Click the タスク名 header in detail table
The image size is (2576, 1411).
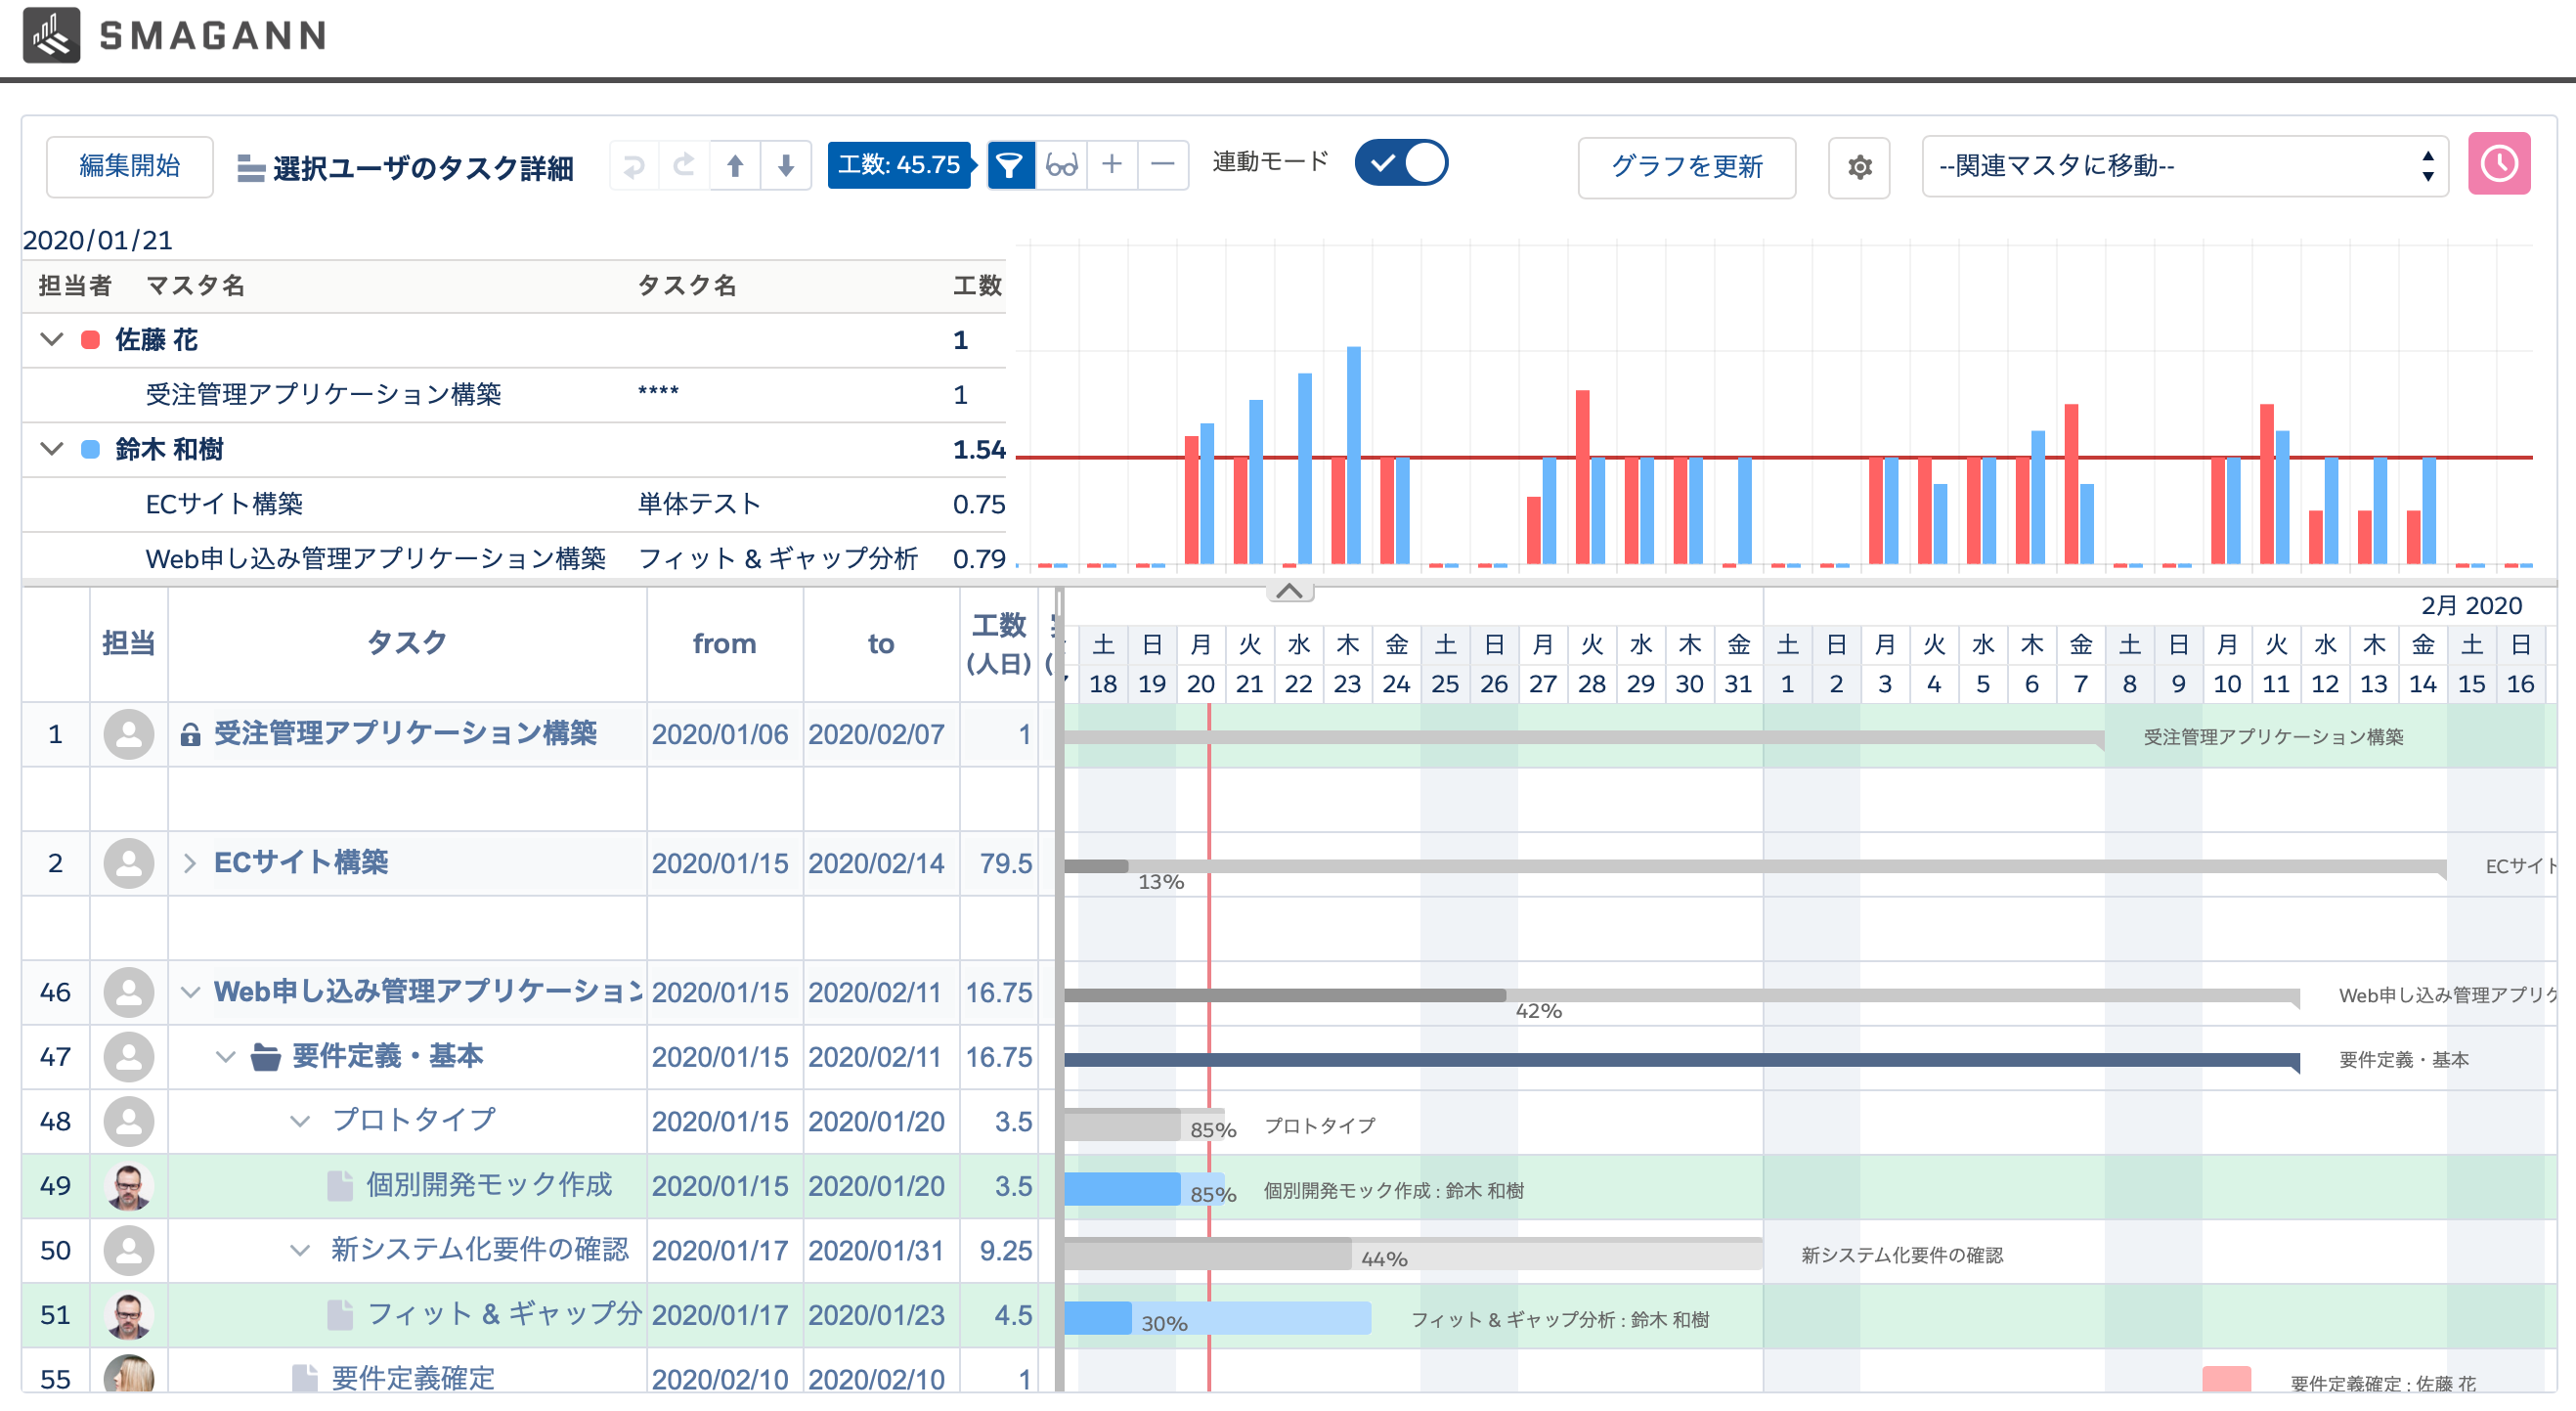(687, 286)
